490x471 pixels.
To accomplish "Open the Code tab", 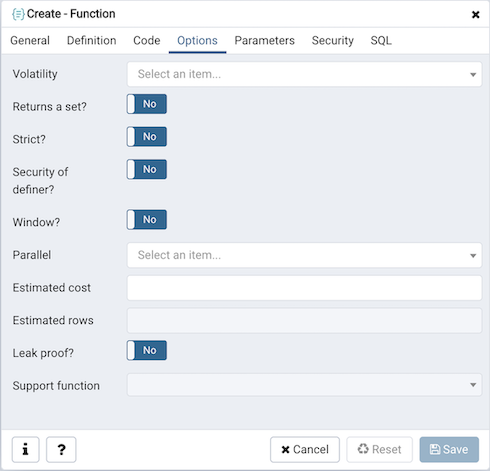I will tap(147, 40).
